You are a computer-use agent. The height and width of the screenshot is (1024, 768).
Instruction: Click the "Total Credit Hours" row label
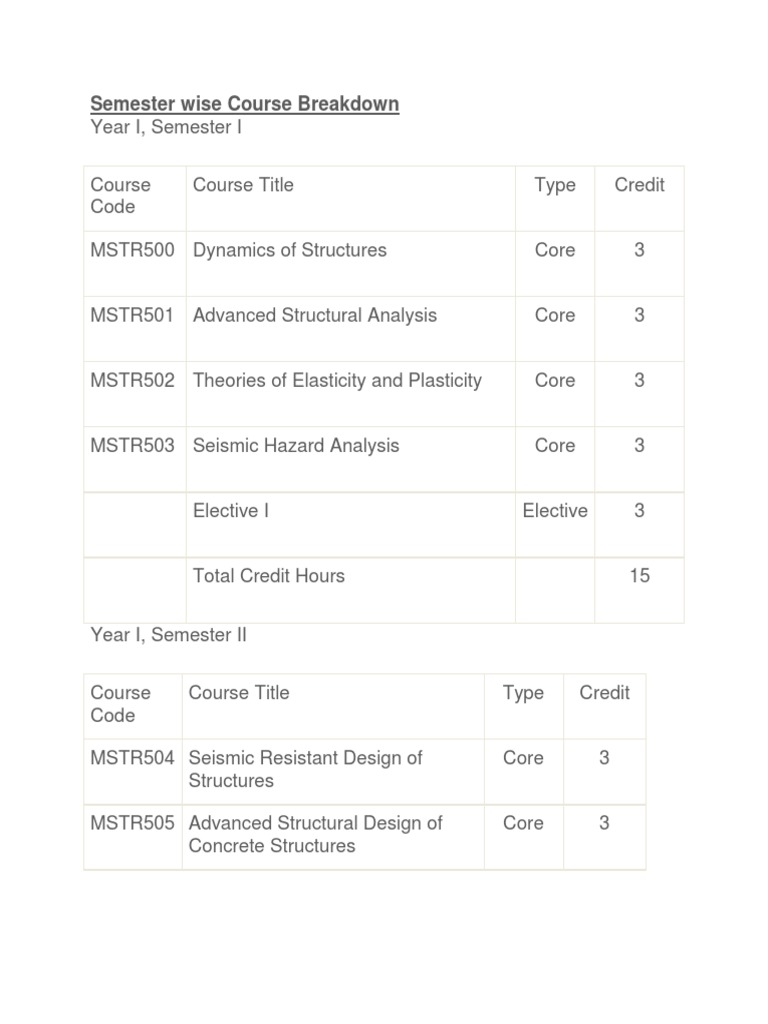(268, 576)
